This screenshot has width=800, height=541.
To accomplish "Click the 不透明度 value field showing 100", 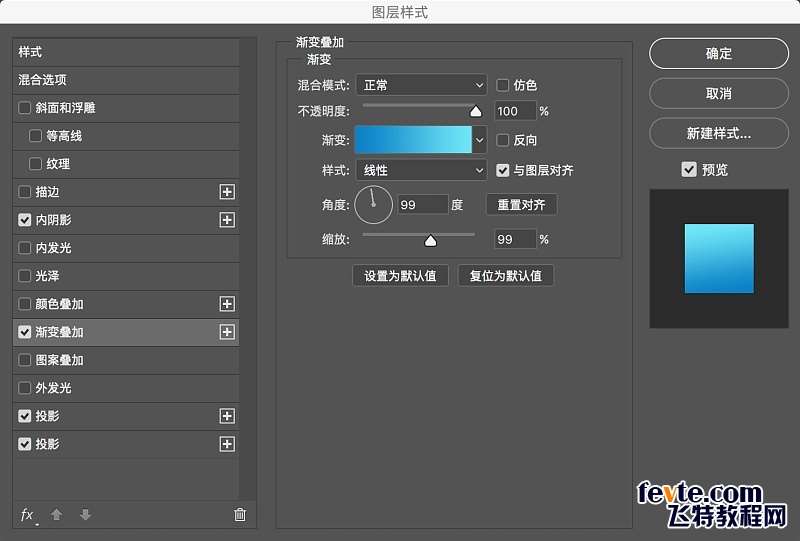I will click(515, 111).
